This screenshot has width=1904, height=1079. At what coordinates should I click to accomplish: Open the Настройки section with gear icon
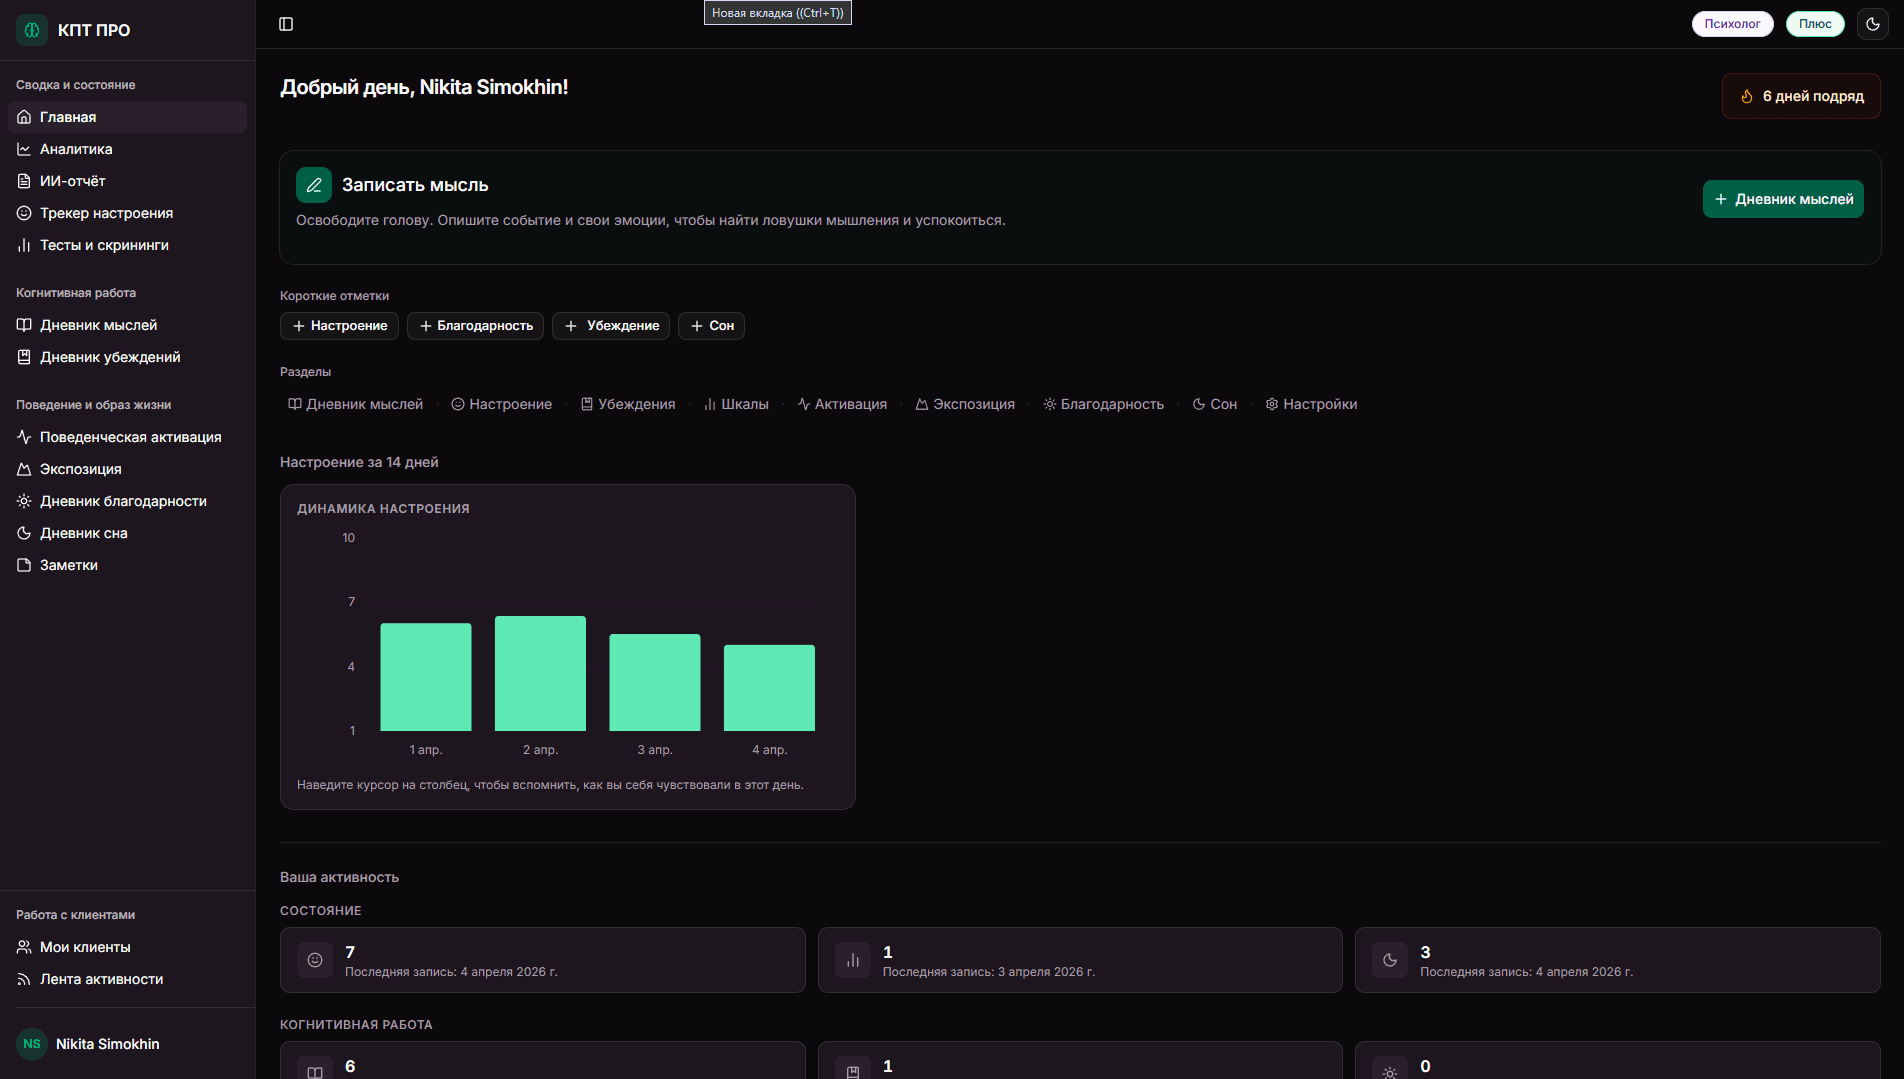pyautogui.click(x=1311, y=404)
